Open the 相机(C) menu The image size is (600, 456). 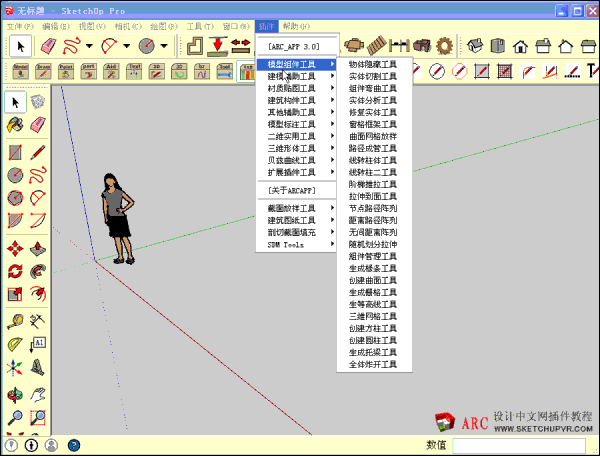click(x=128, y=26)
